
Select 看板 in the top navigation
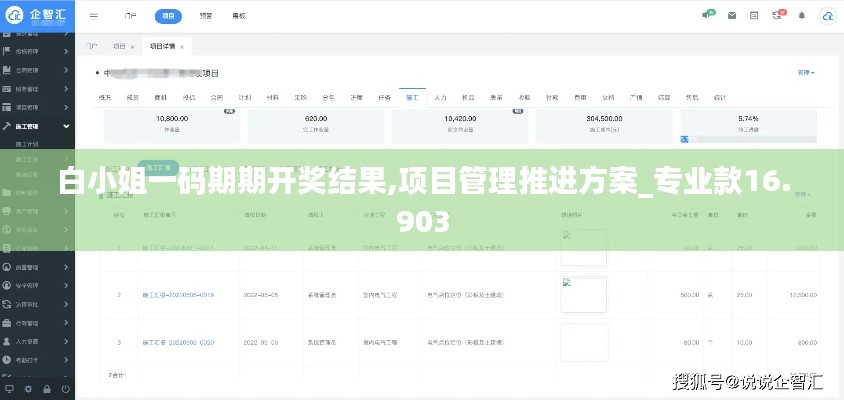pos(239,16)
